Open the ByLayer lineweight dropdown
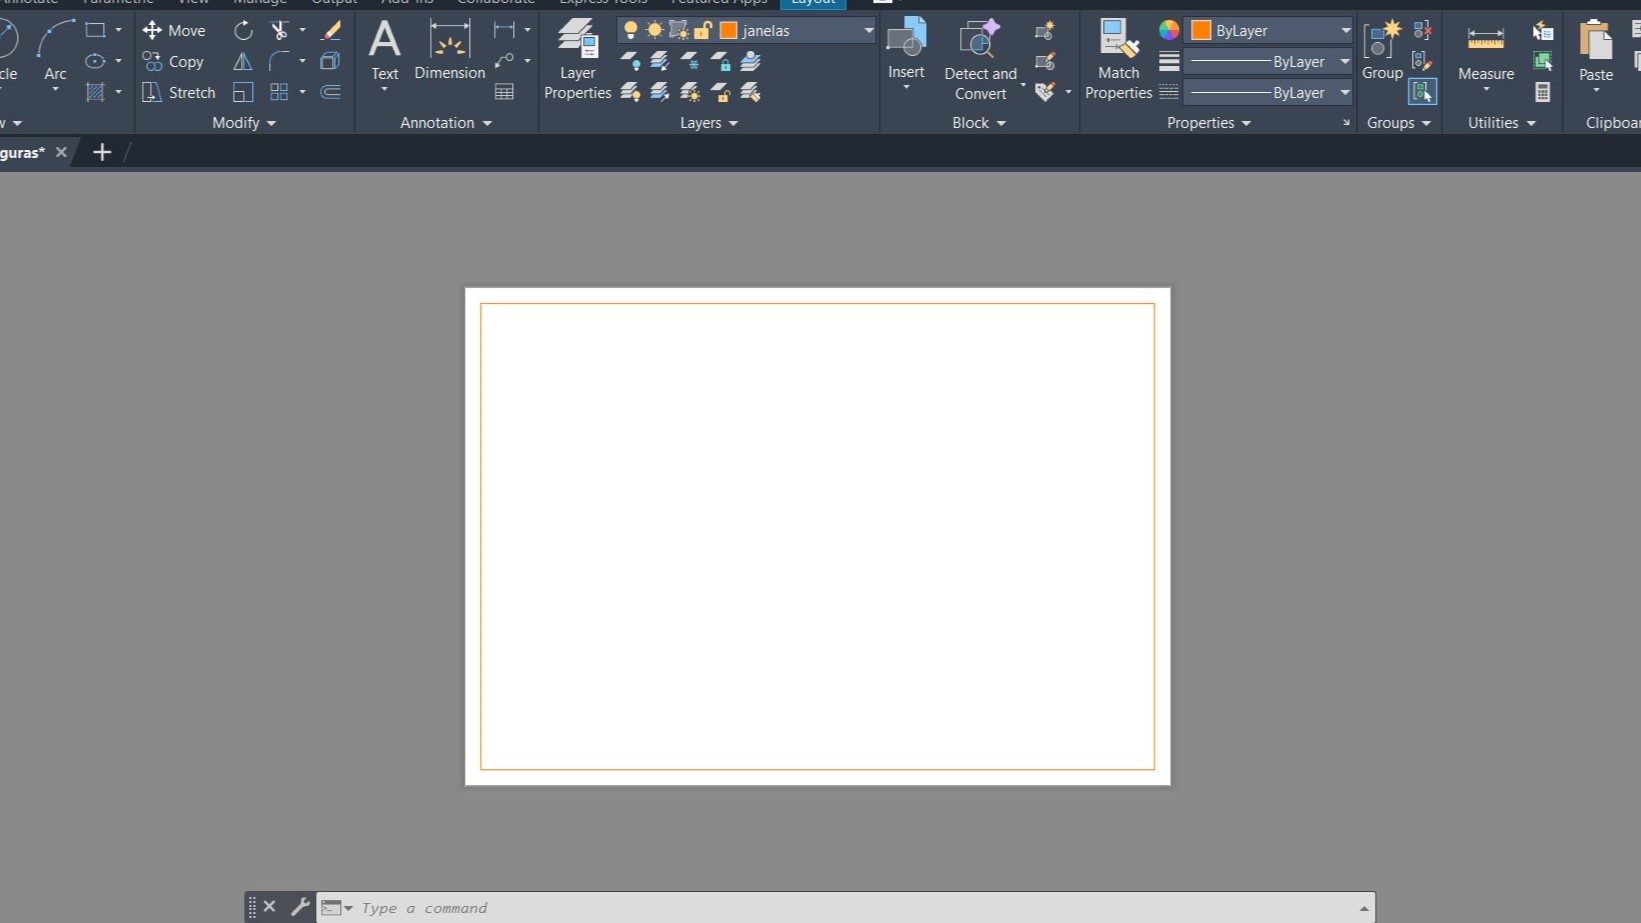The width and height of the screenshot is (1641, 923). [x=1345, y=61]
